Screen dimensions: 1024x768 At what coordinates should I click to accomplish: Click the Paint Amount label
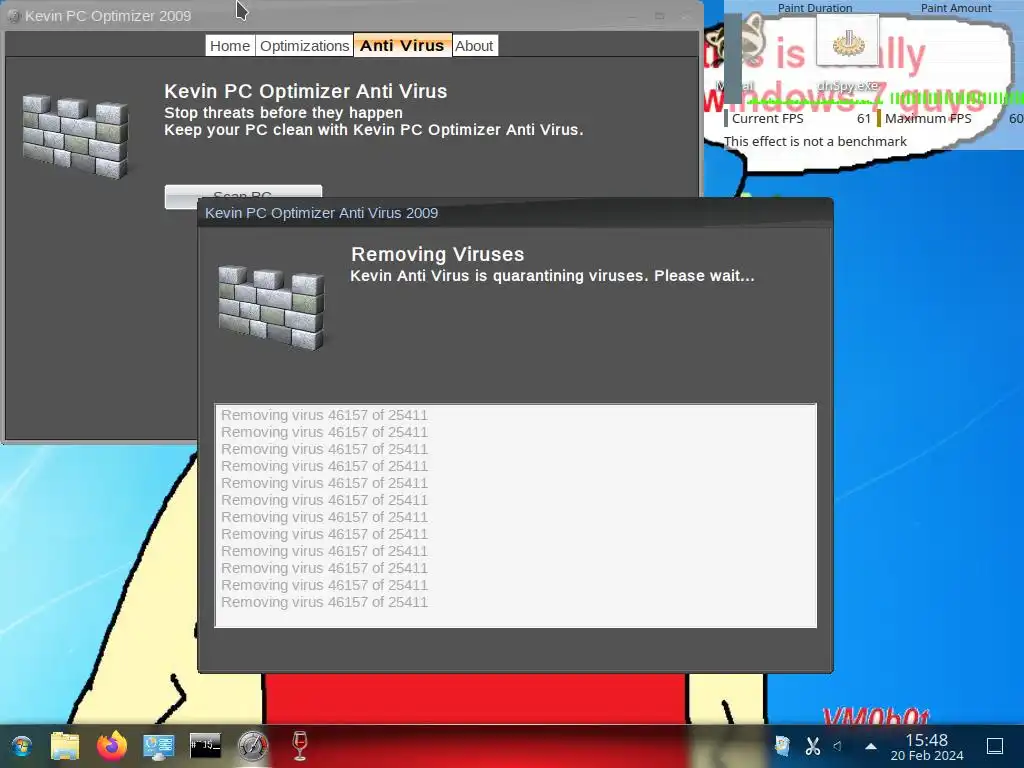pyautogui.click(x=955, y=8)
